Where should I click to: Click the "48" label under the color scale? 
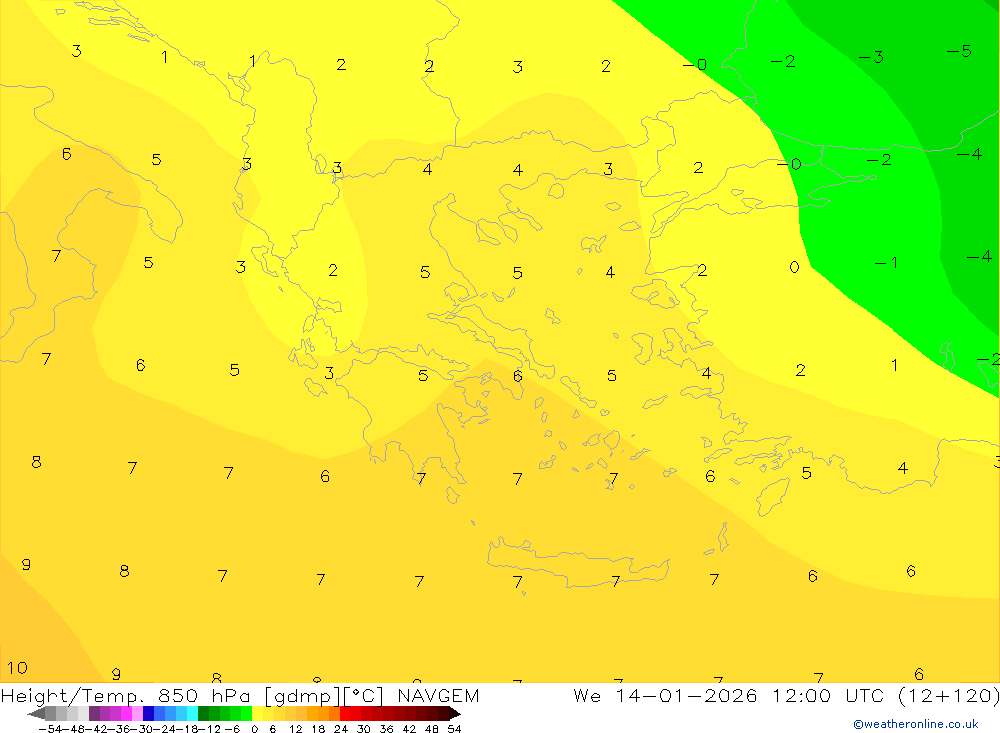coord(432,729)
